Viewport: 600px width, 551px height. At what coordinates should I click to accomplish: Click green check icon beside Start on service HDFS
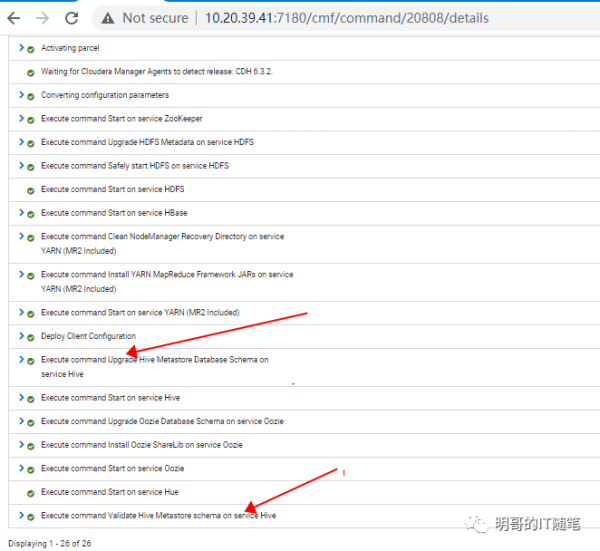pos(31,190)
